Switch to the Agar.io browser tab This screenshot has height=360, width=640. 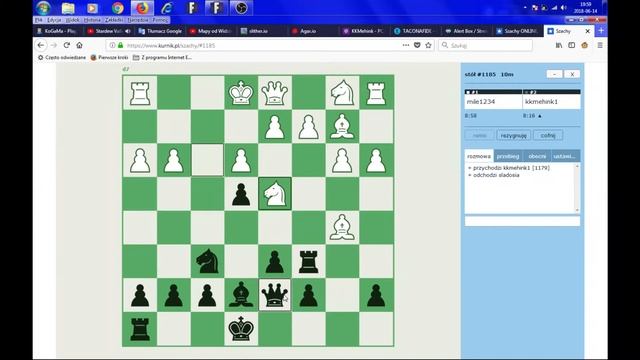[x=308, y=31]
